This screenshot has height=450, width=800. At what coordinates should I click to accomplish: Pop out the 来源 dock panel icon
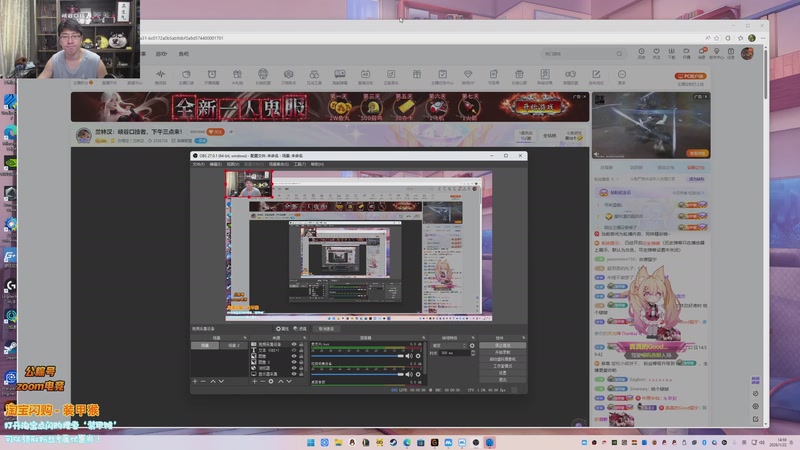(x=305, y=338)
